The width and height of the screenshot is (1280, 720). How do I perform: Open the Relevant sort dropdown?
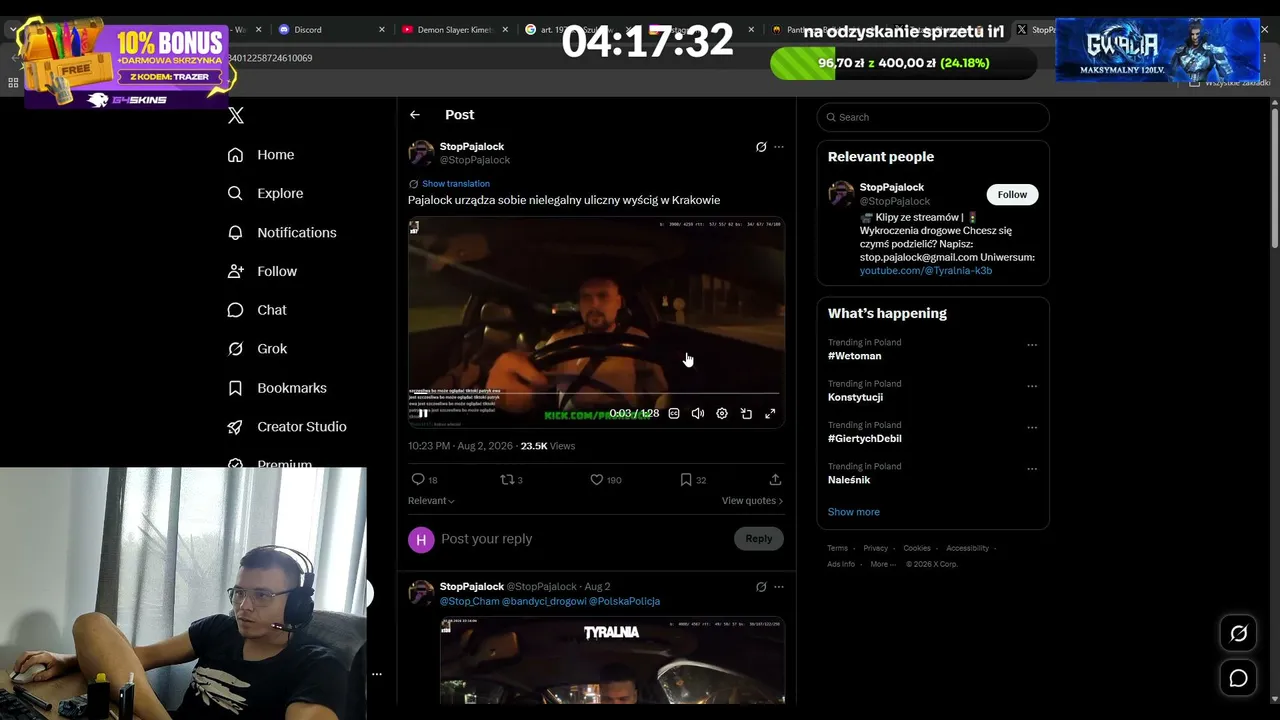pyautogui.click(x=431, y=501)
